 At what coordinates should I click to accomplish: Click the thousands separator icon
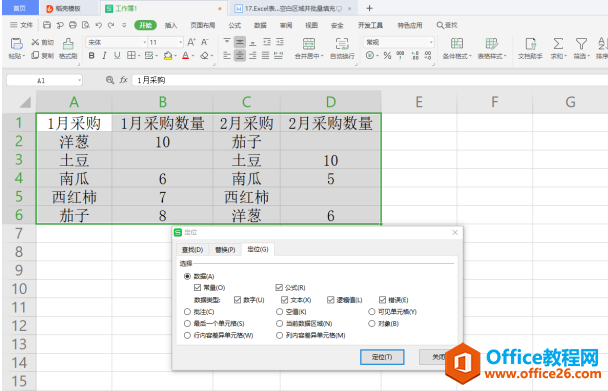coord(400,55)
